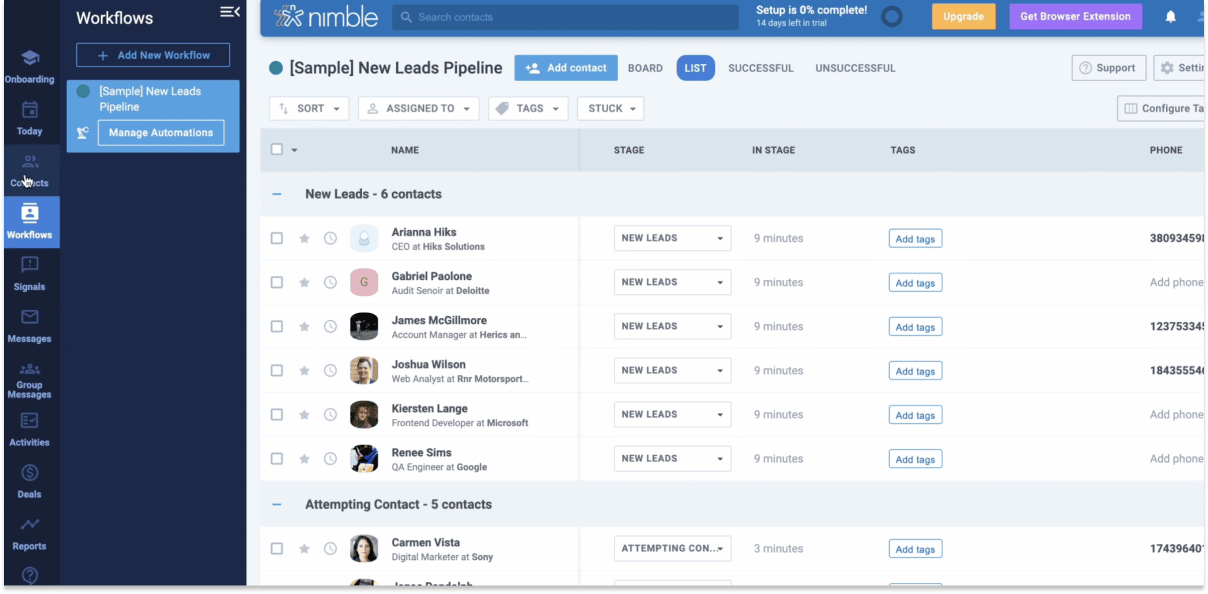This screenshot has width=1208, height=594.
Task: Open the Today view from the sidebar
Action: (x=29, y=118)
